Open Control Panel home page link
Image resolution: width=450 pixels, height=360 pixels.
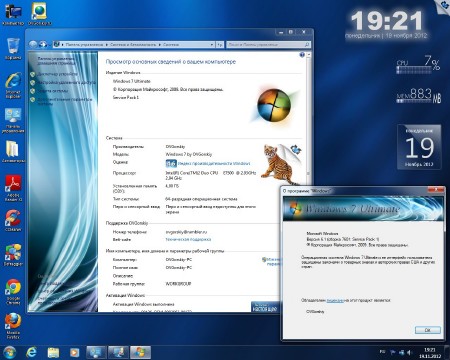(56, 61)
